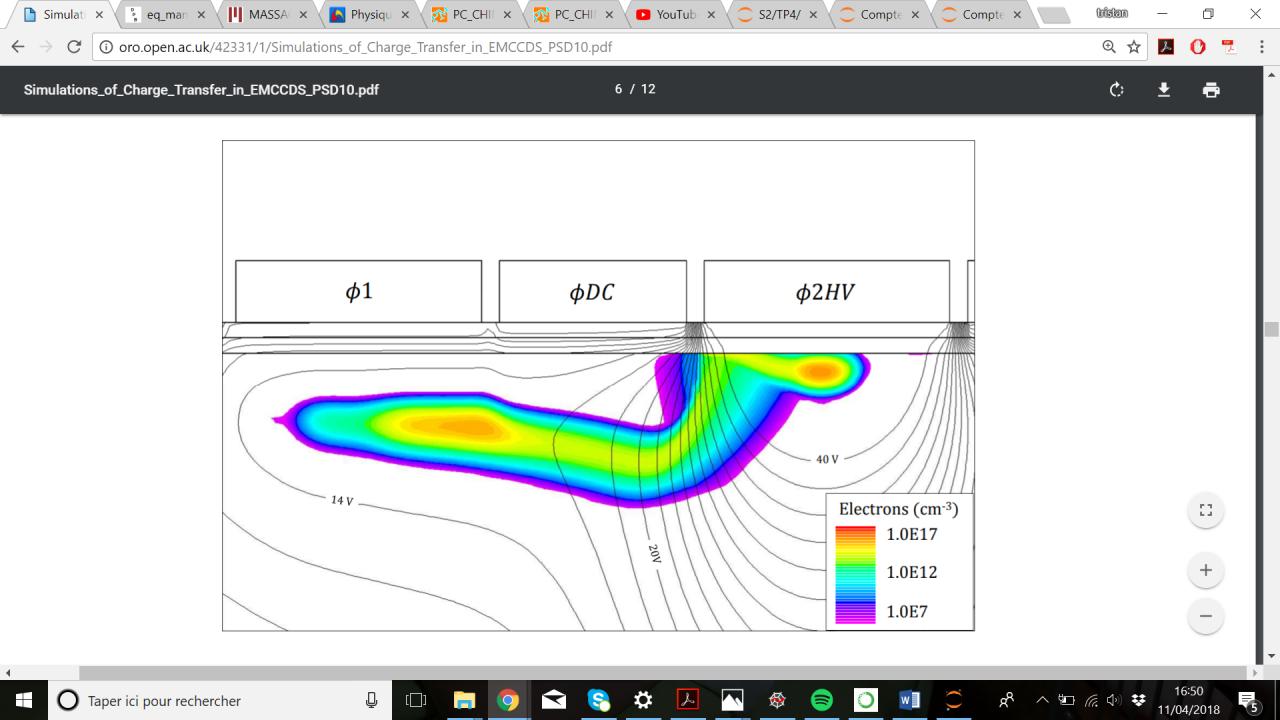Click the fit to page button
The width and height of the screenshot is (1280, 720).
tap(1206, 510)
